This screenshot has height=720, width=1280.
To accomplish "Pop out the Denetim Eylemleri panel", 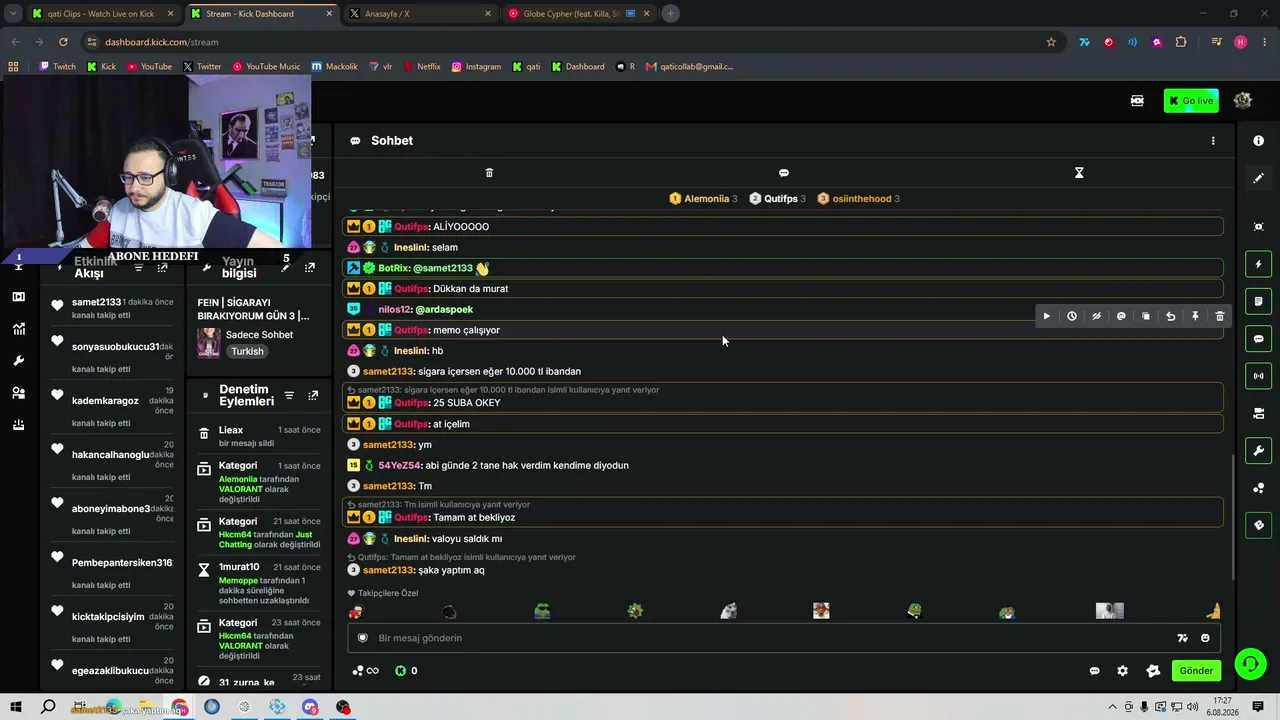I will point(313,396).
